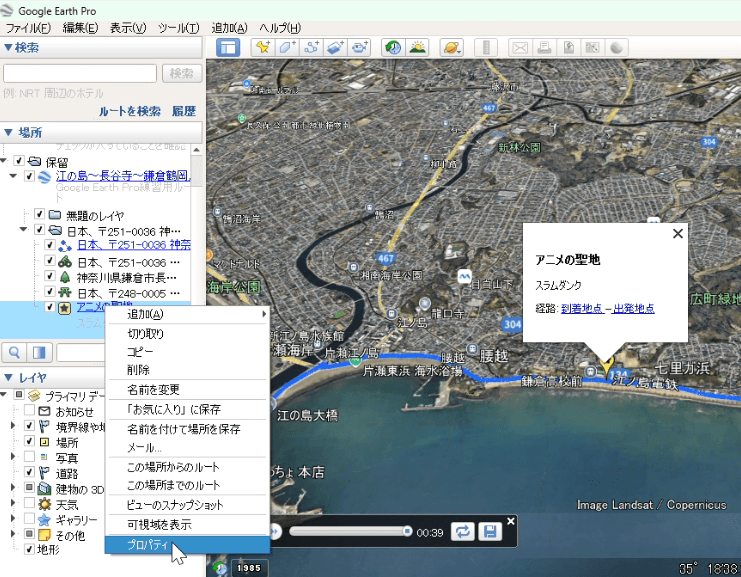Click the Add Placemark pushpin icon
This screenshot has width=741, height=577.
coord(263,47)
